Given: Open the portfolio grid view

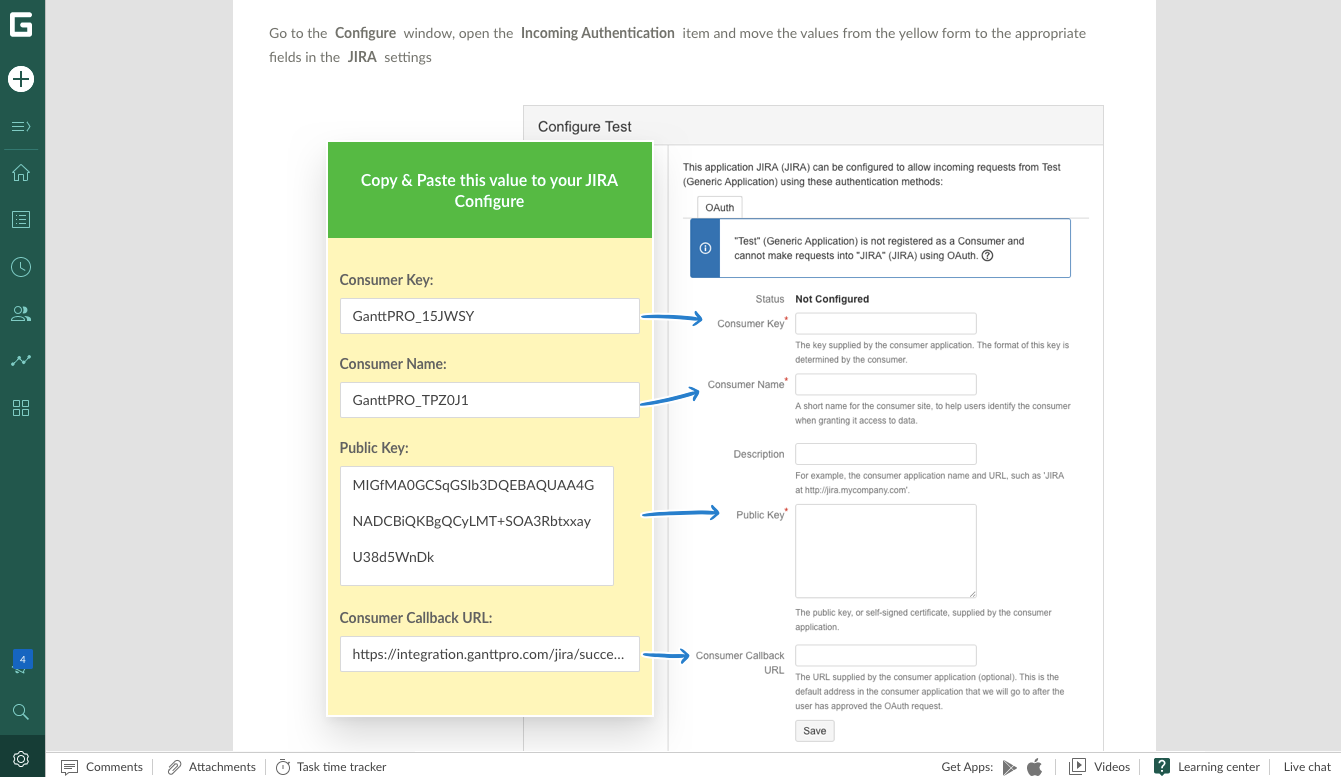Looking at the screenshot, I should click(x=22, y=408).
